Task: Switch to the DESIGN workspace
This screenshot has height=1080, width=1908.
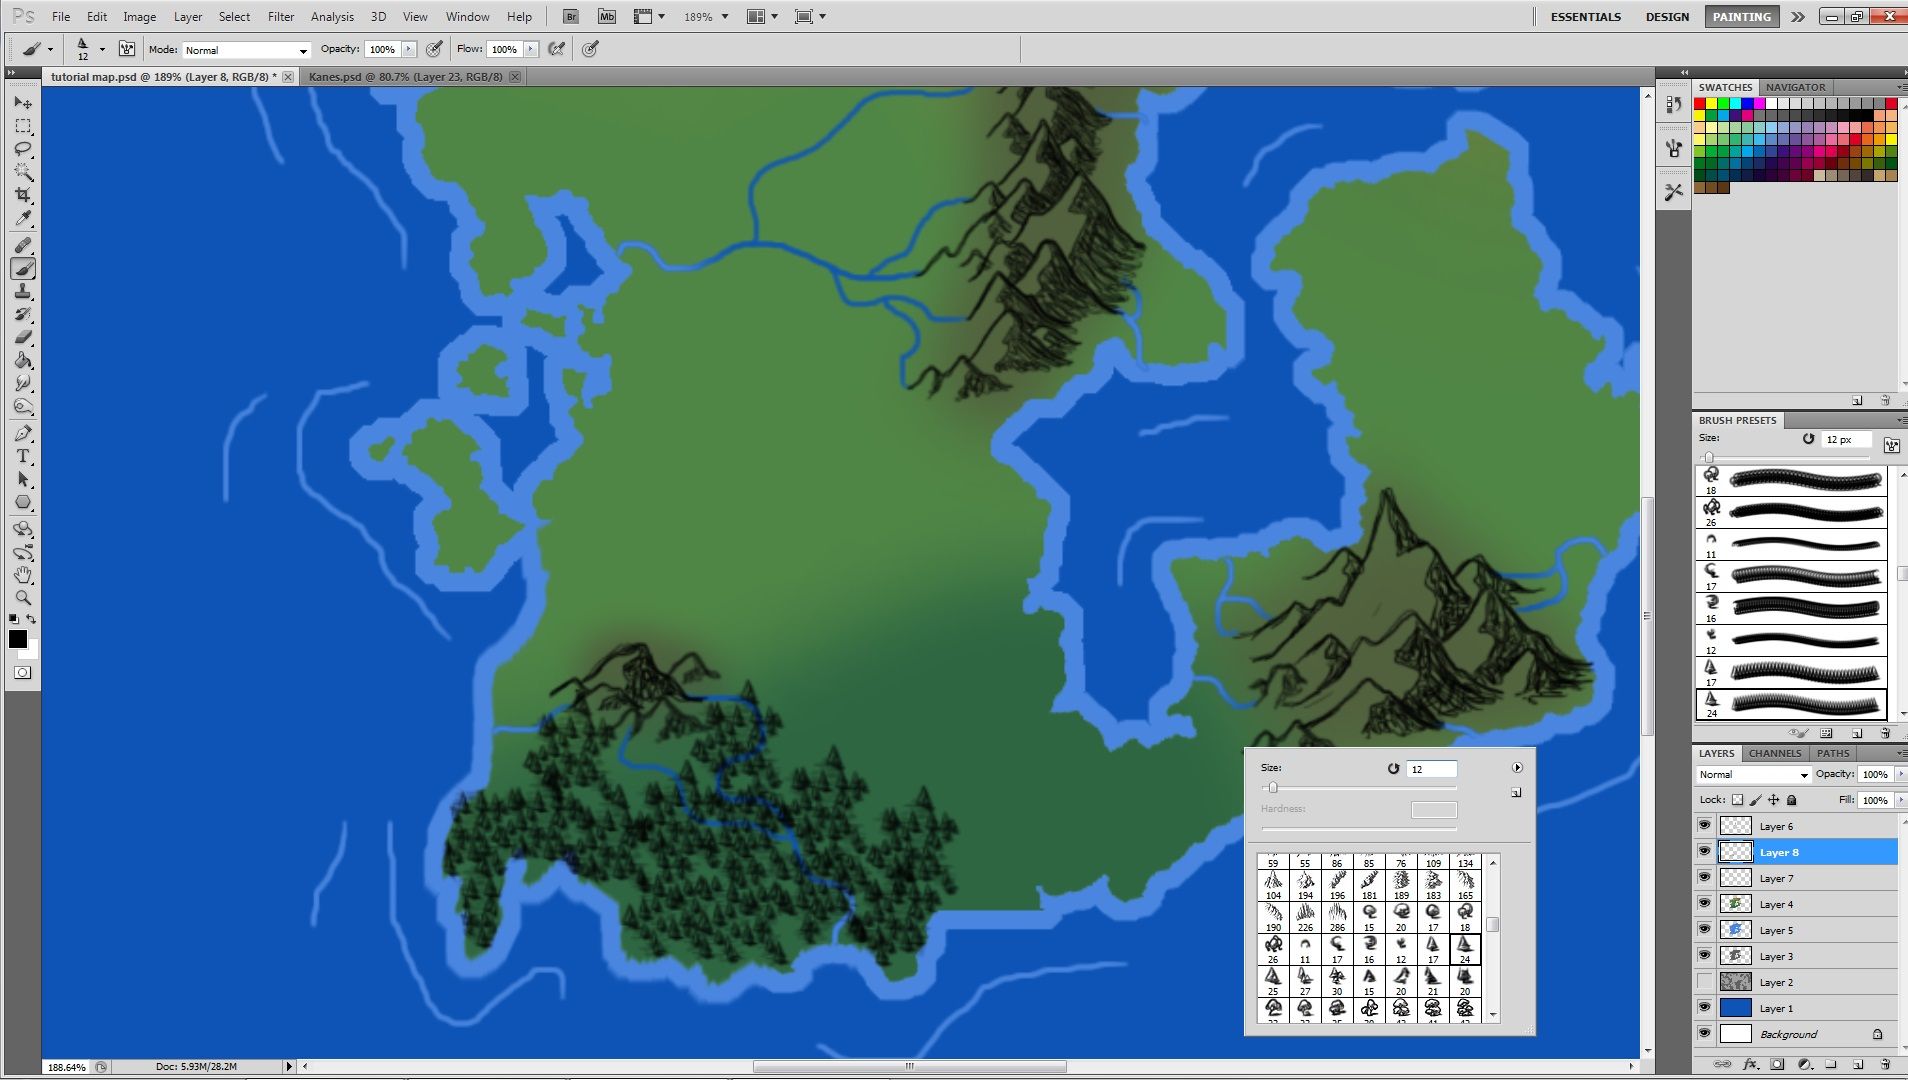Action: (1666, 16)
